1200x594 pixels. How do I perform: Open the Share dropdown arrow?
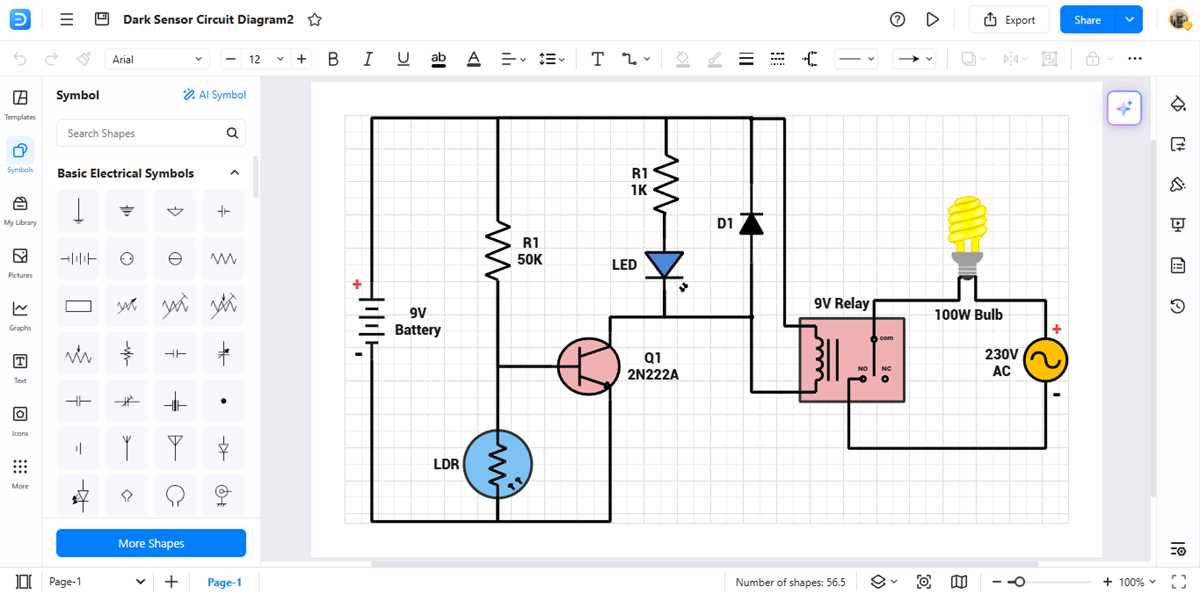click(1130, 19)
